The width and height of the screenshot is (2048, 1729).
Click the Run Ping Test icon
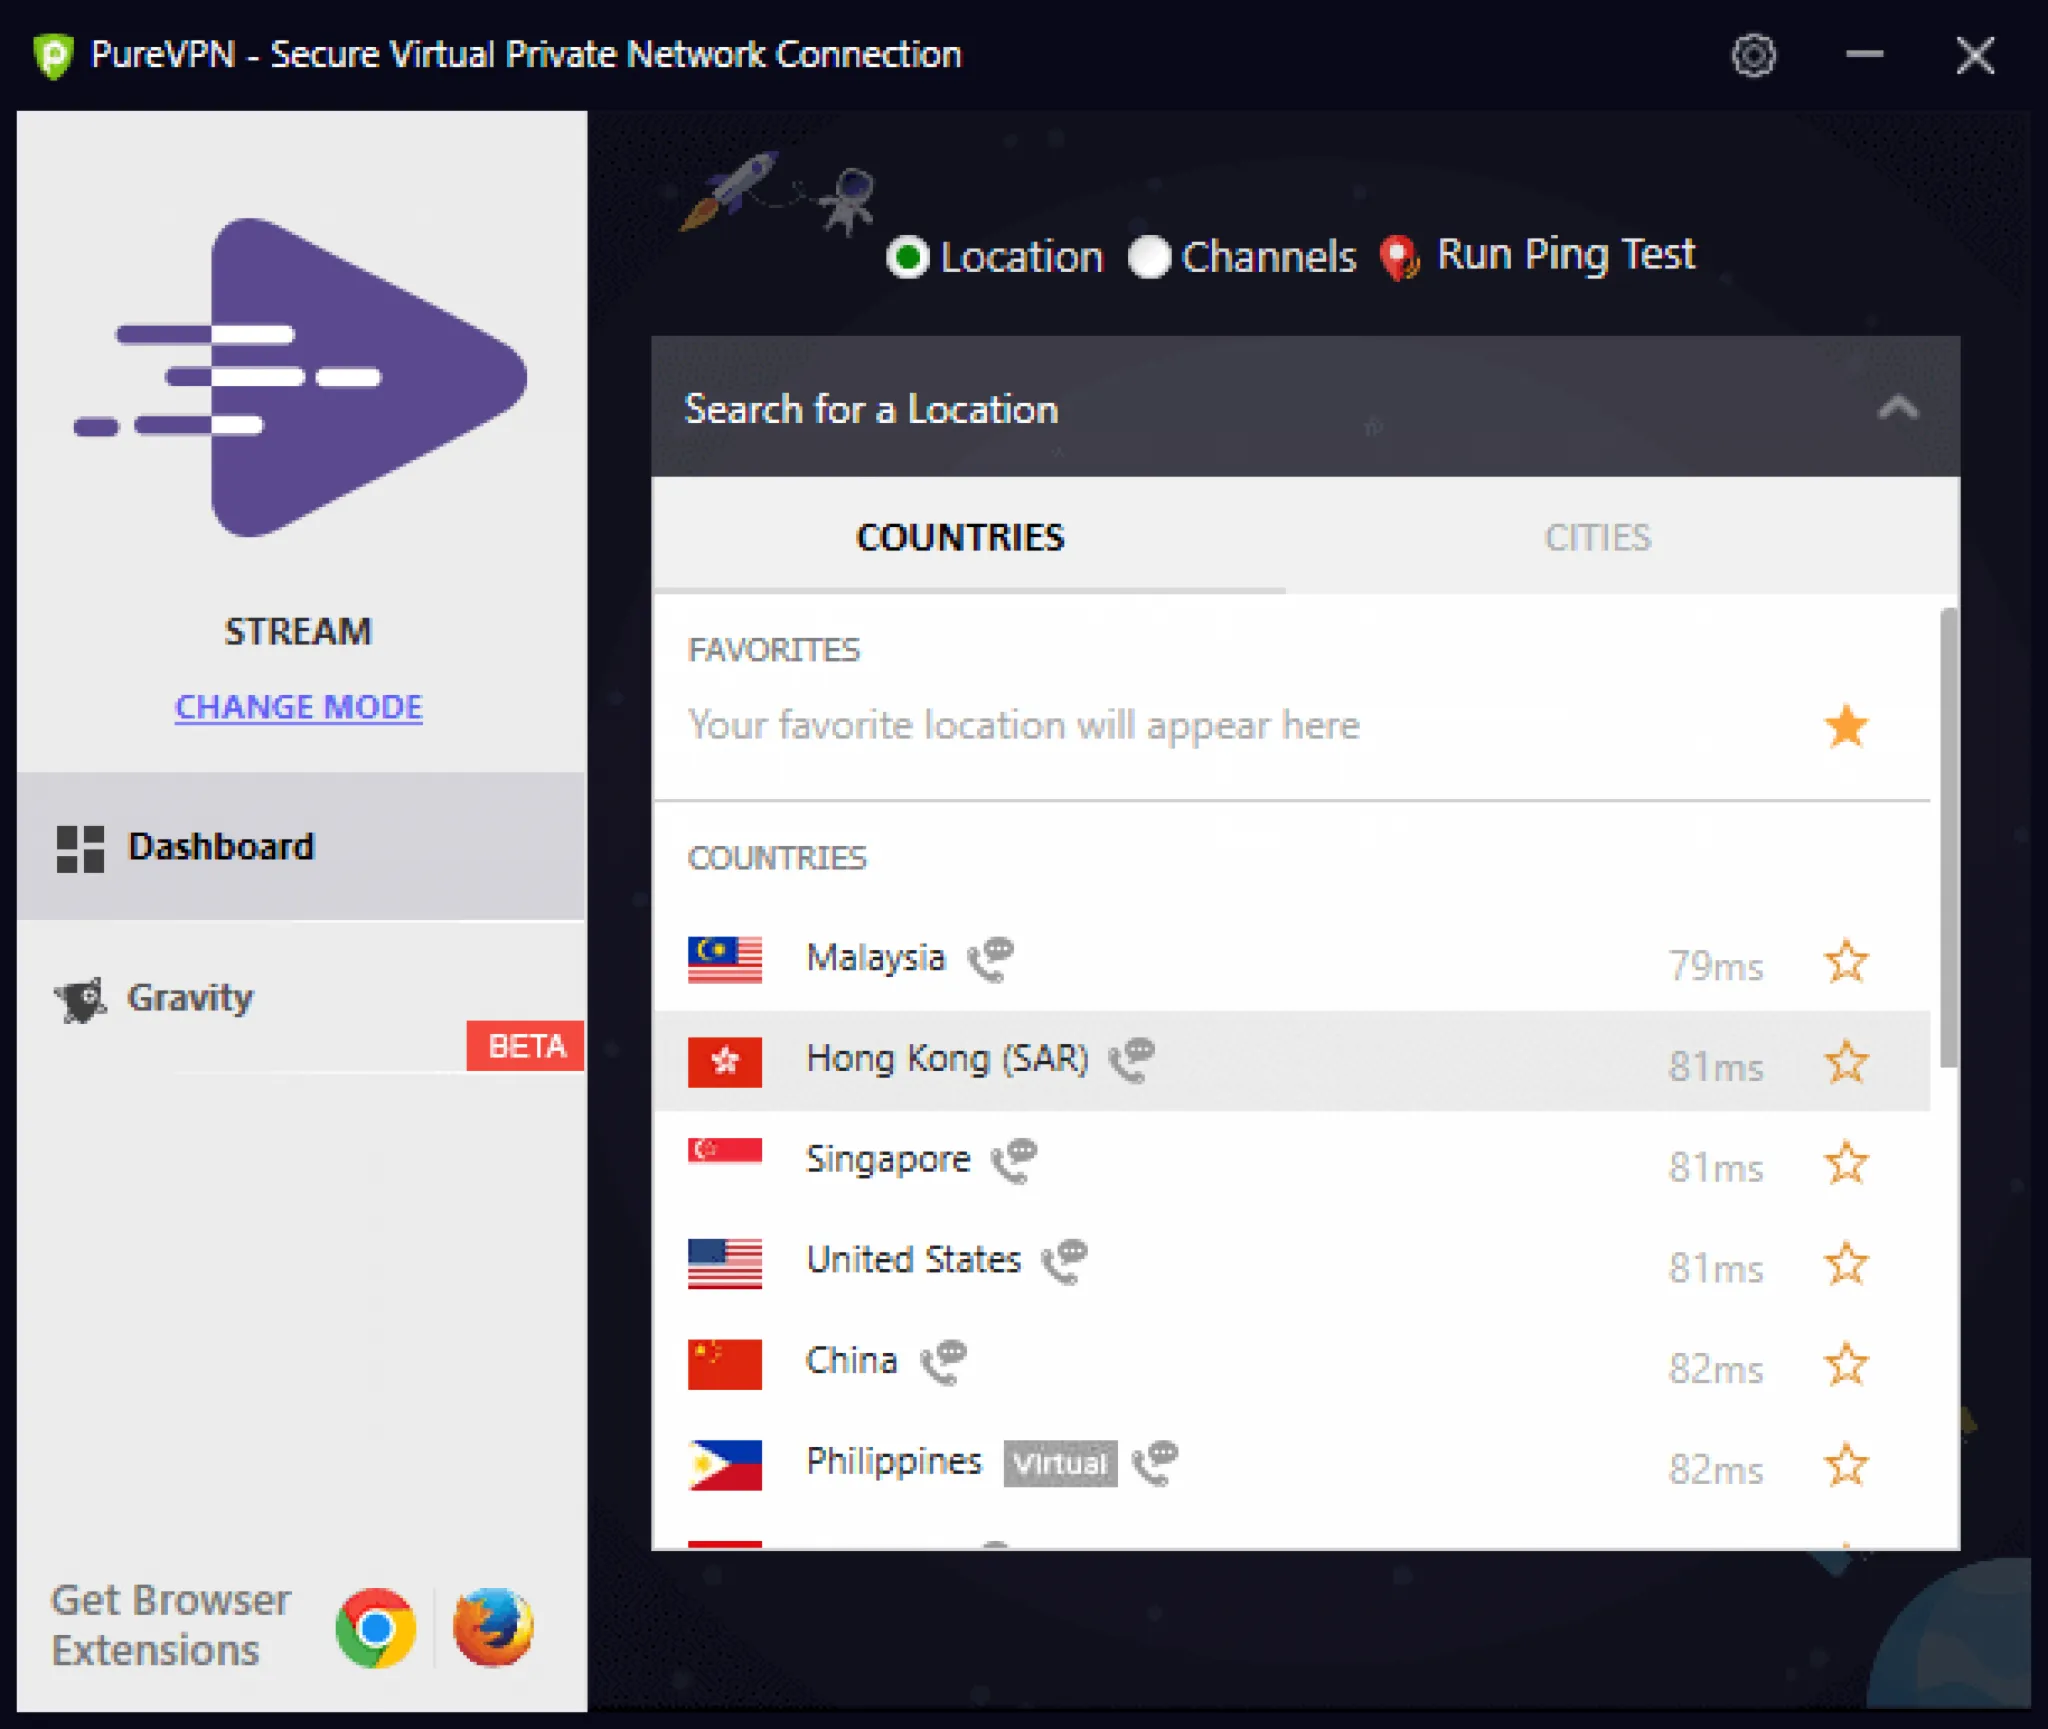(x=1400, y=258)
